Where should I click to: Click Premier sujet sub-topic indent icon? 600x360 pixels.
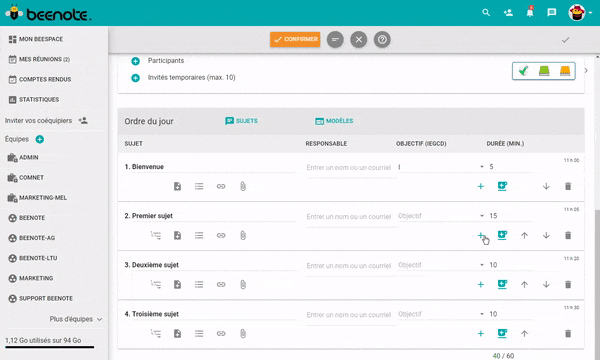156,235
